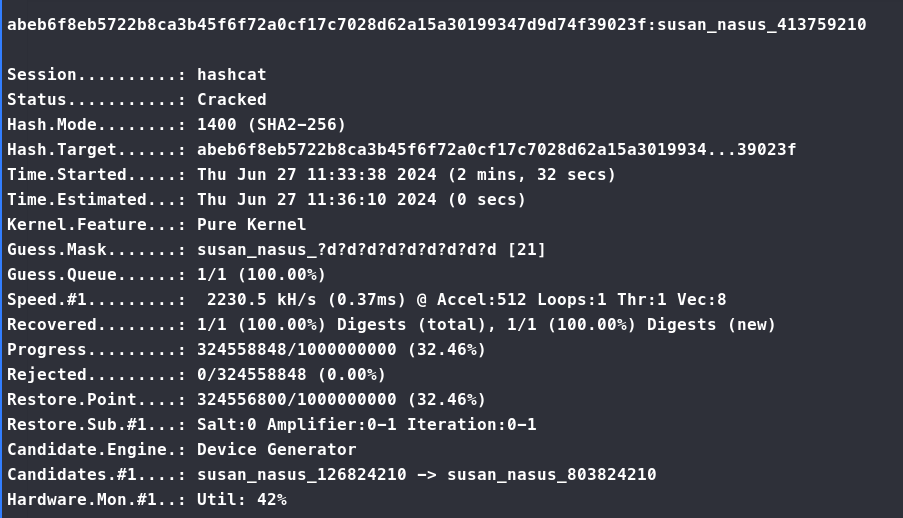This screenshot has width=903, height=518.
Task: Click the Guess.Queue value 1/1 (100.00%)
Action: [261, 275]
